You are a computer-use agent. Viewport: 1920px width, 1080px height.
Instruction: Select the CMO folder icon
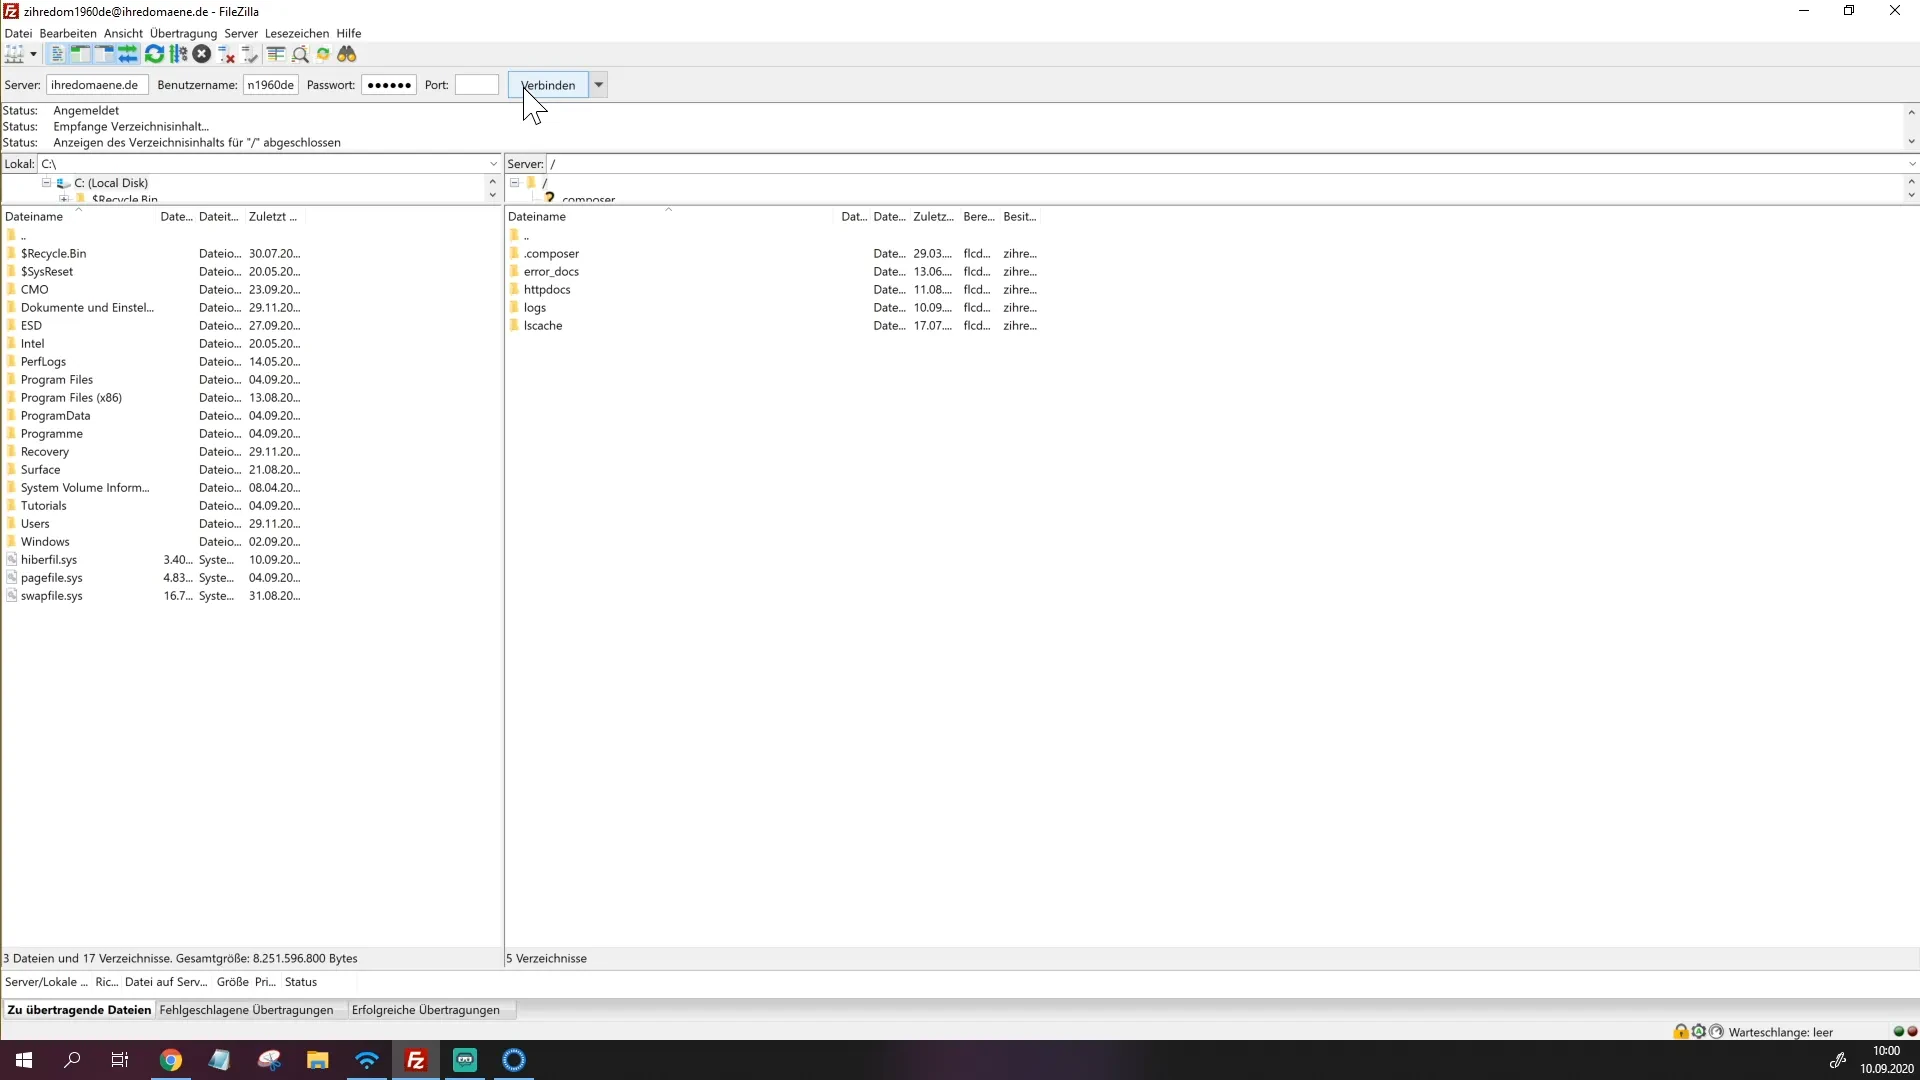(x=11, y=290)
